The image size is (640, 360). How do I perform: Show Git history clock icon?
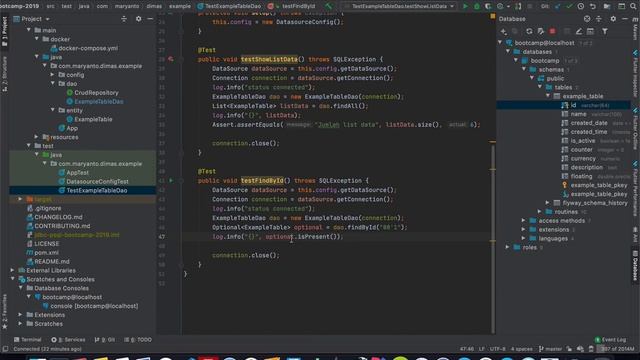click(x=581, y=6)
